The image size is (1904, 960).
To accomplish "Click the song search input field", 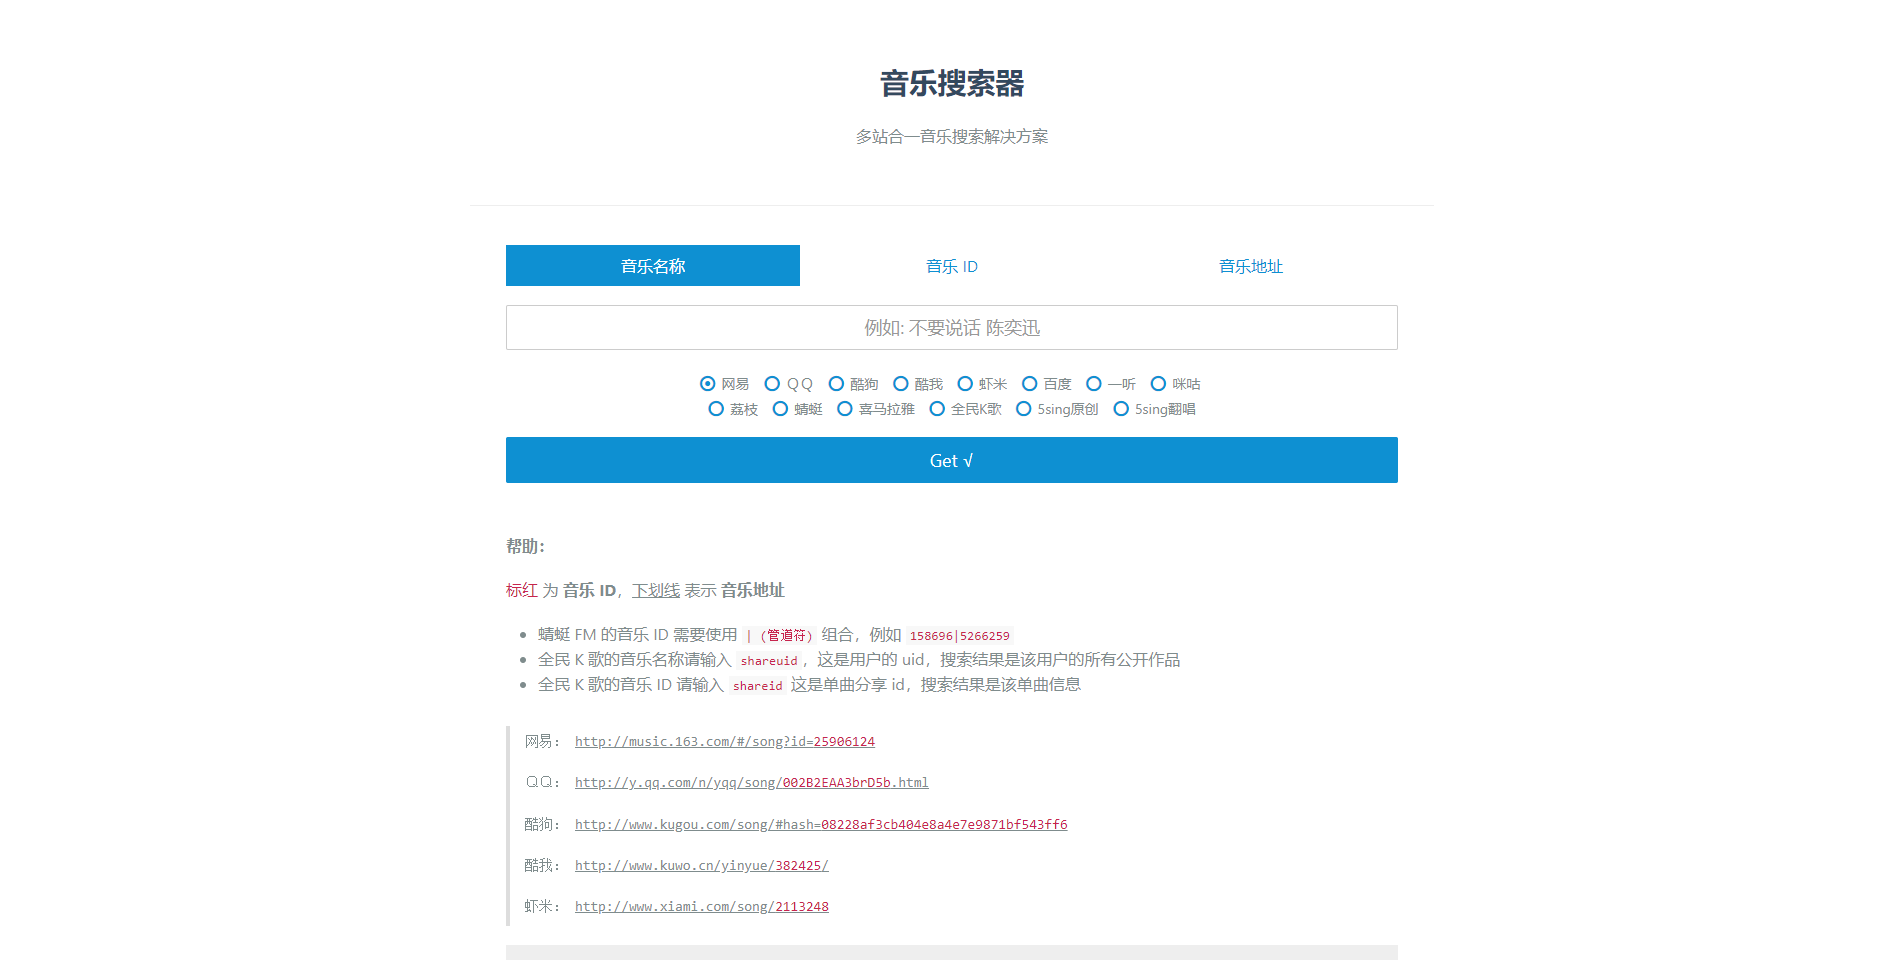I will tap(951, 327).
